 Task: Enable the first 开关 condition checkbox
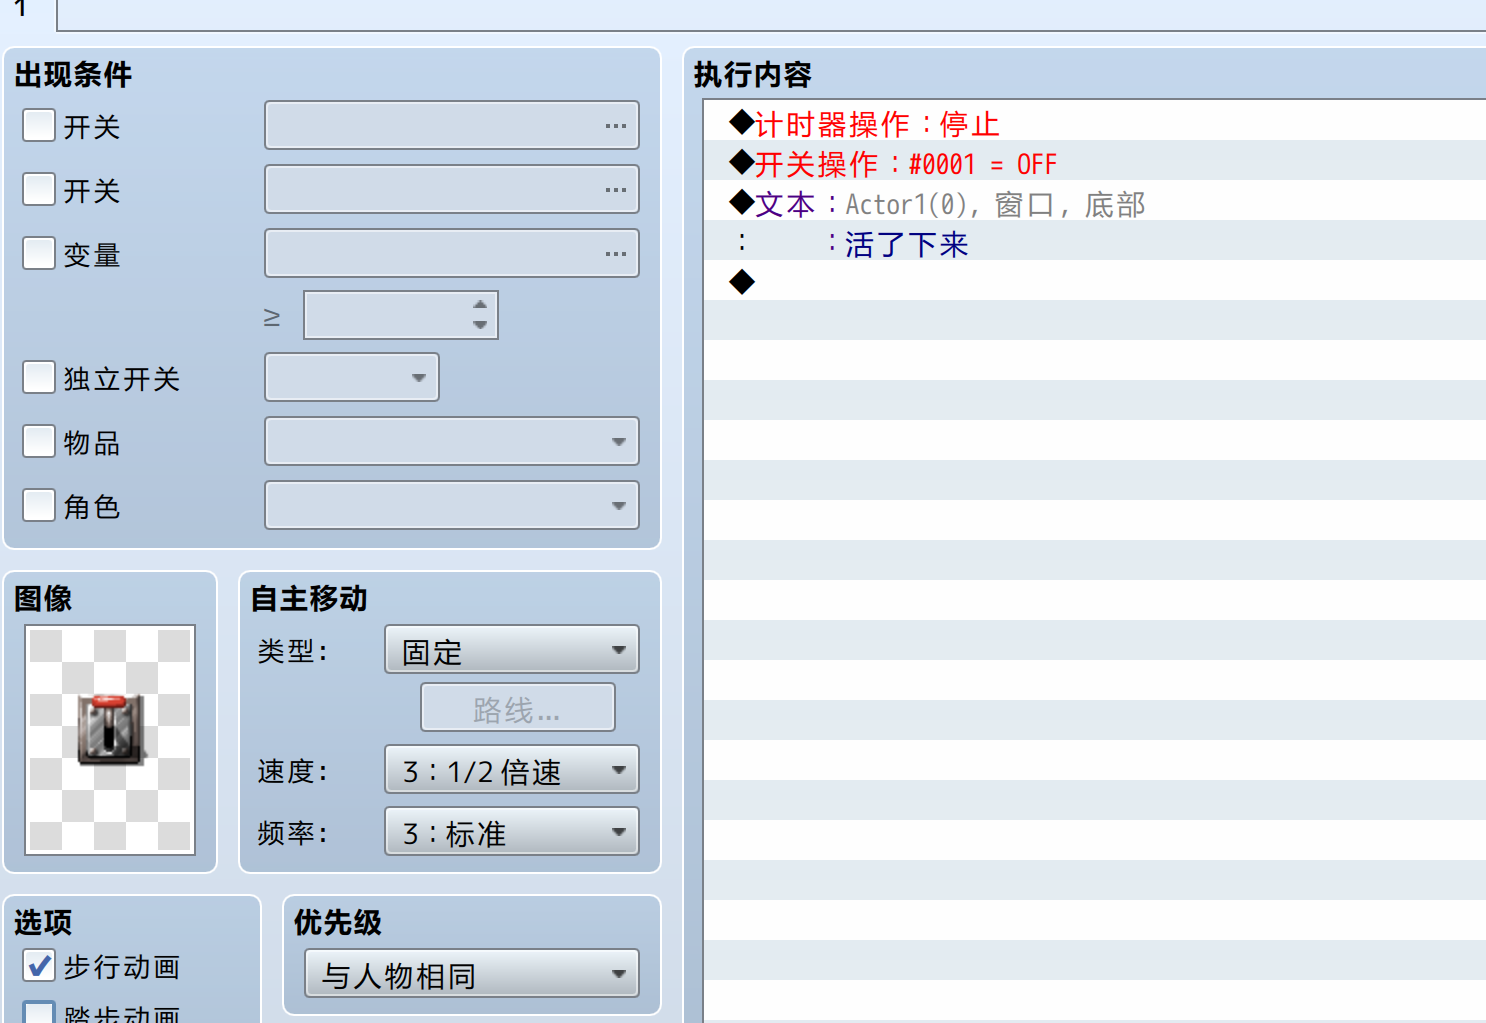click(39, 125)
